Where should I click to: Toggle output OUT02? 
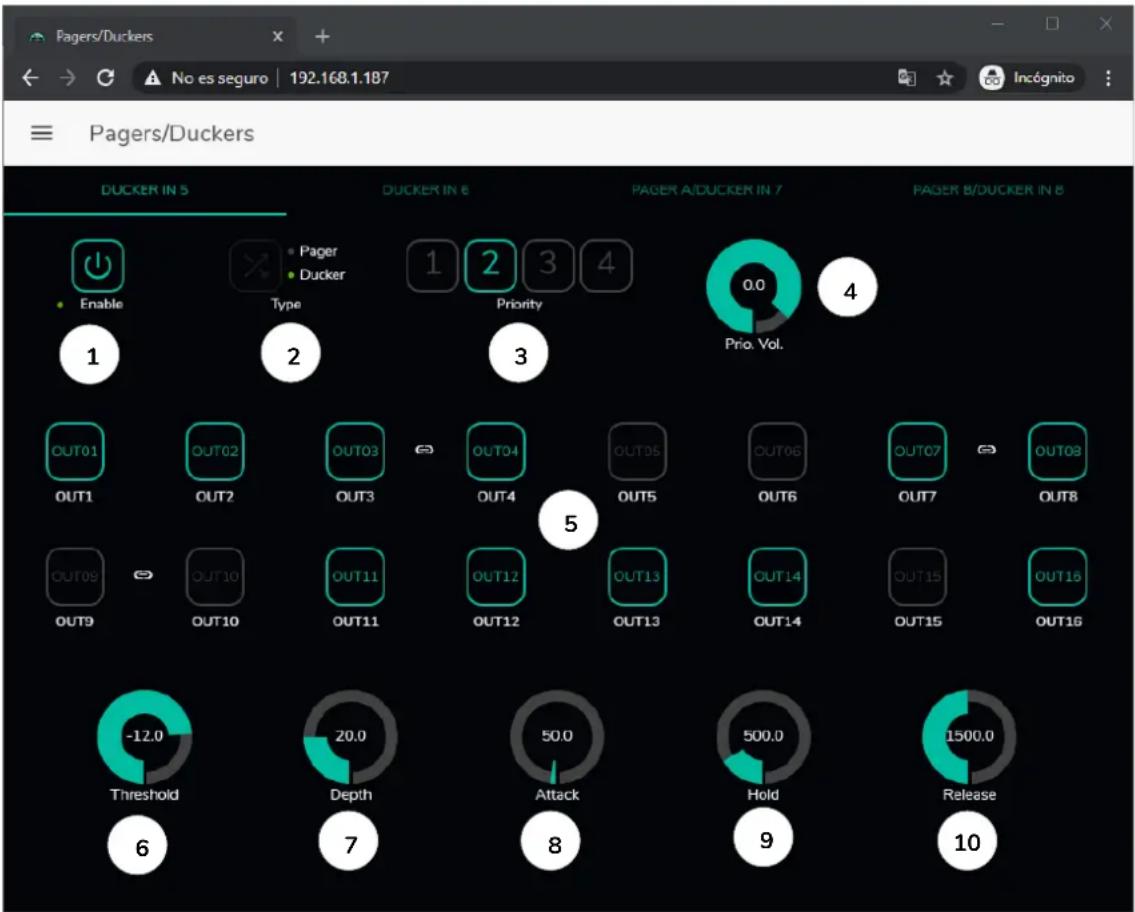pyautogui.click(x=215, y=452)
